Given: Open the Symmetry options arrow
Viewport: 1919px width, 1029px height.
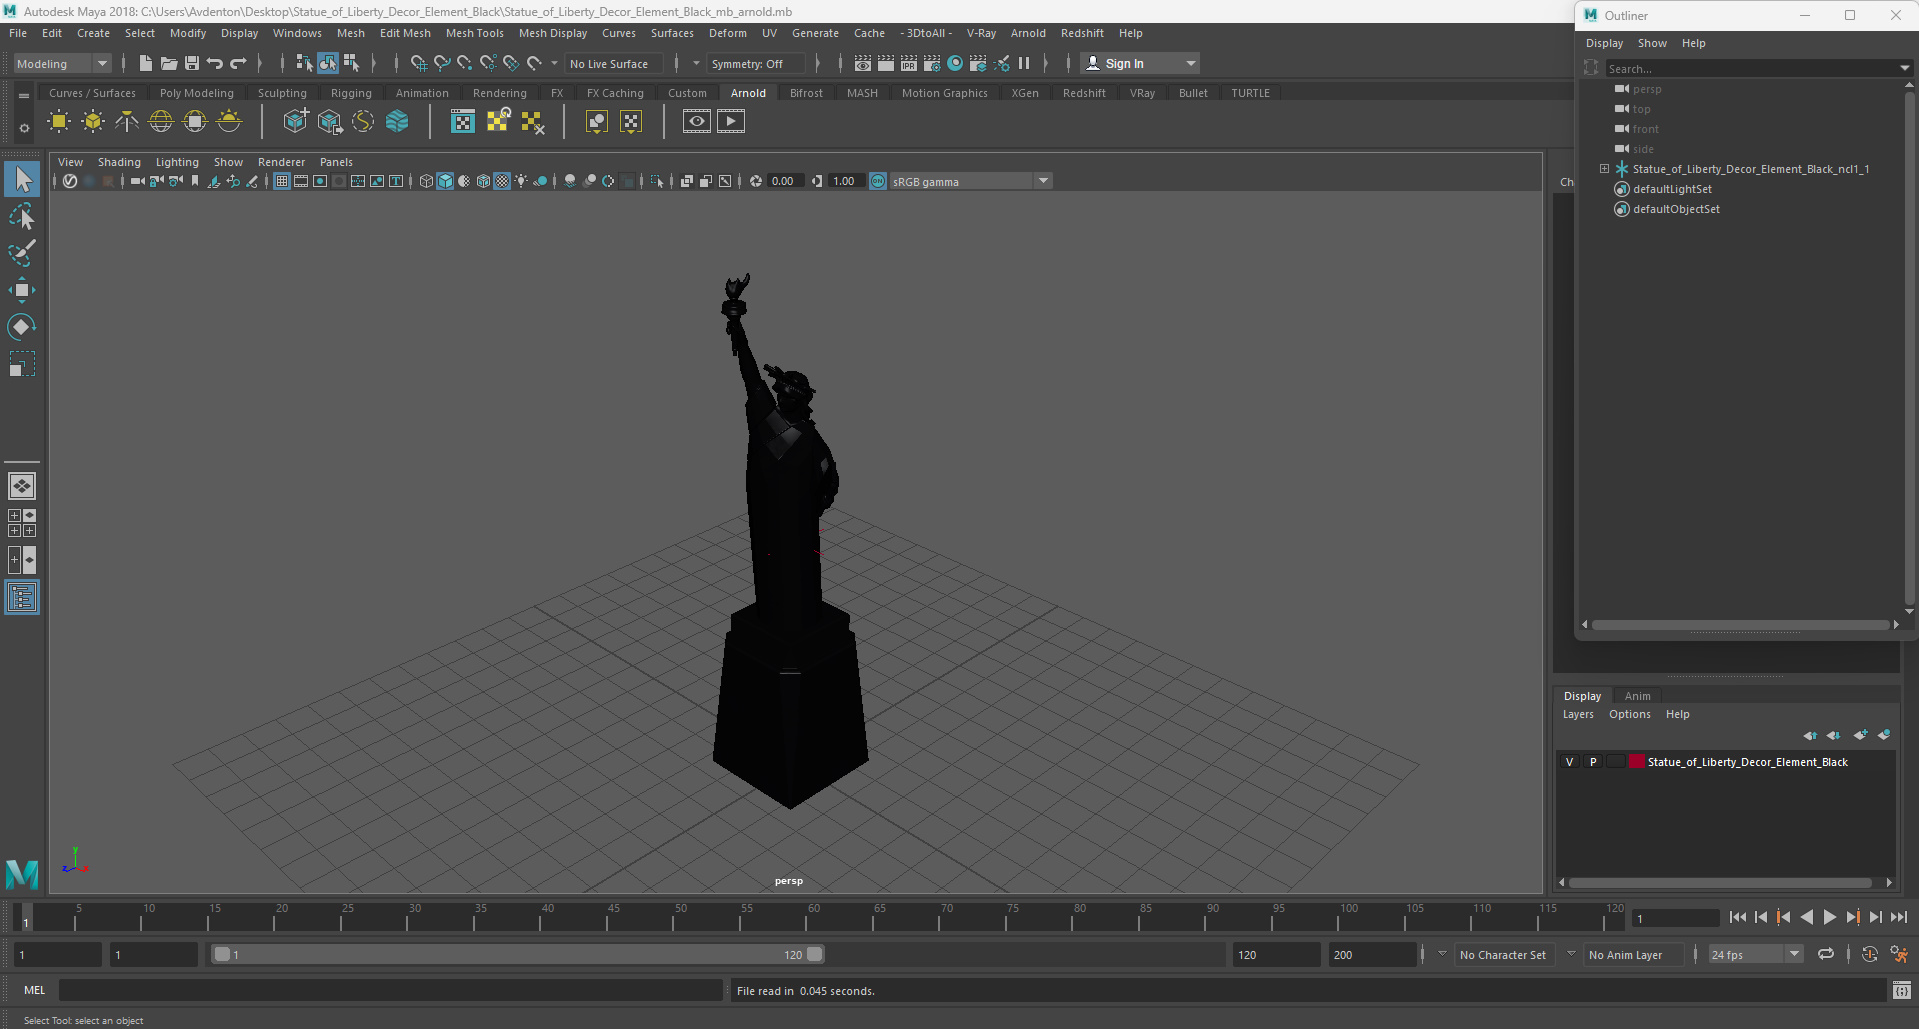Looking at the screenshot, I should tap(696, 63).
